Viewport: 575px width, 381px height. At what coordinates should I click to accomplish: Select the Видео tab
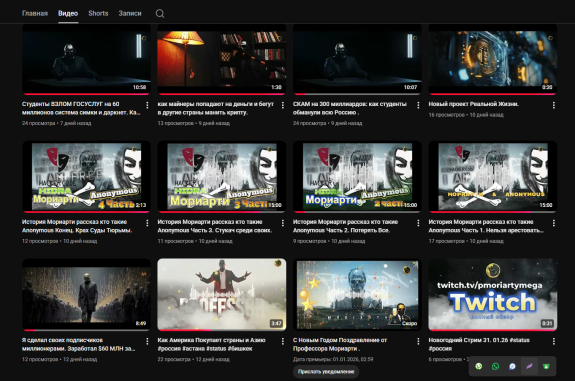coord(68,14)
